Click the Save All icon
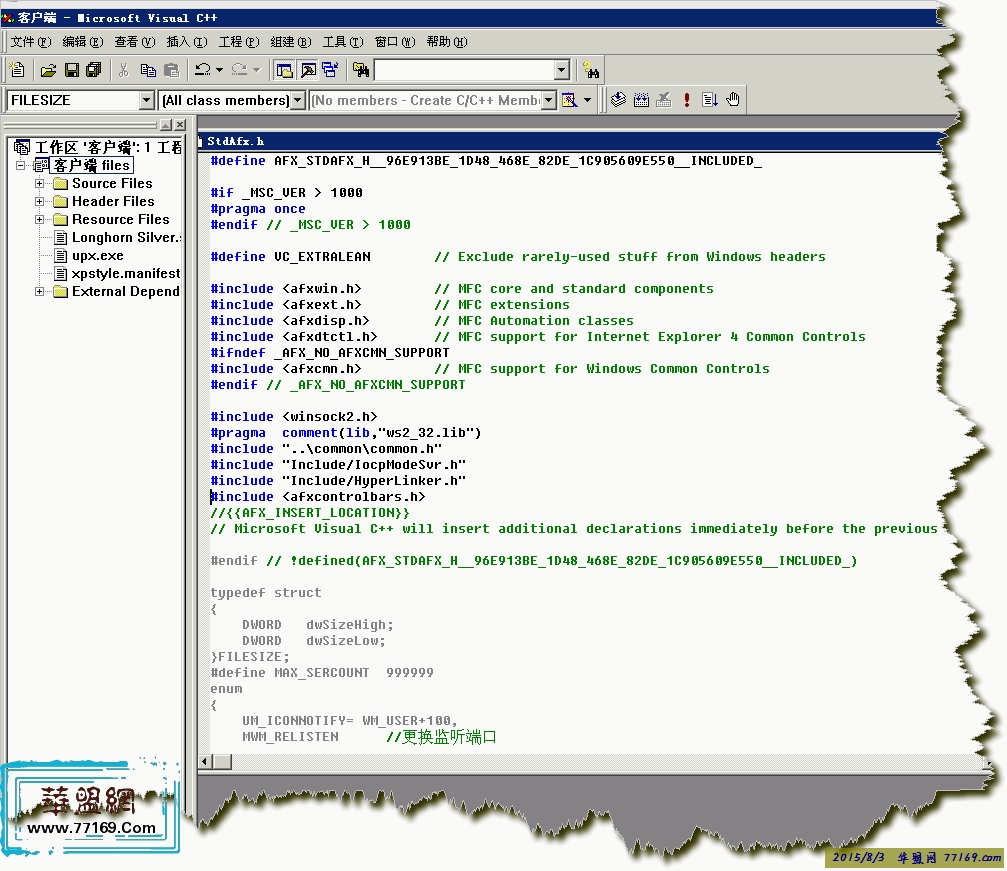 (93, 70)
